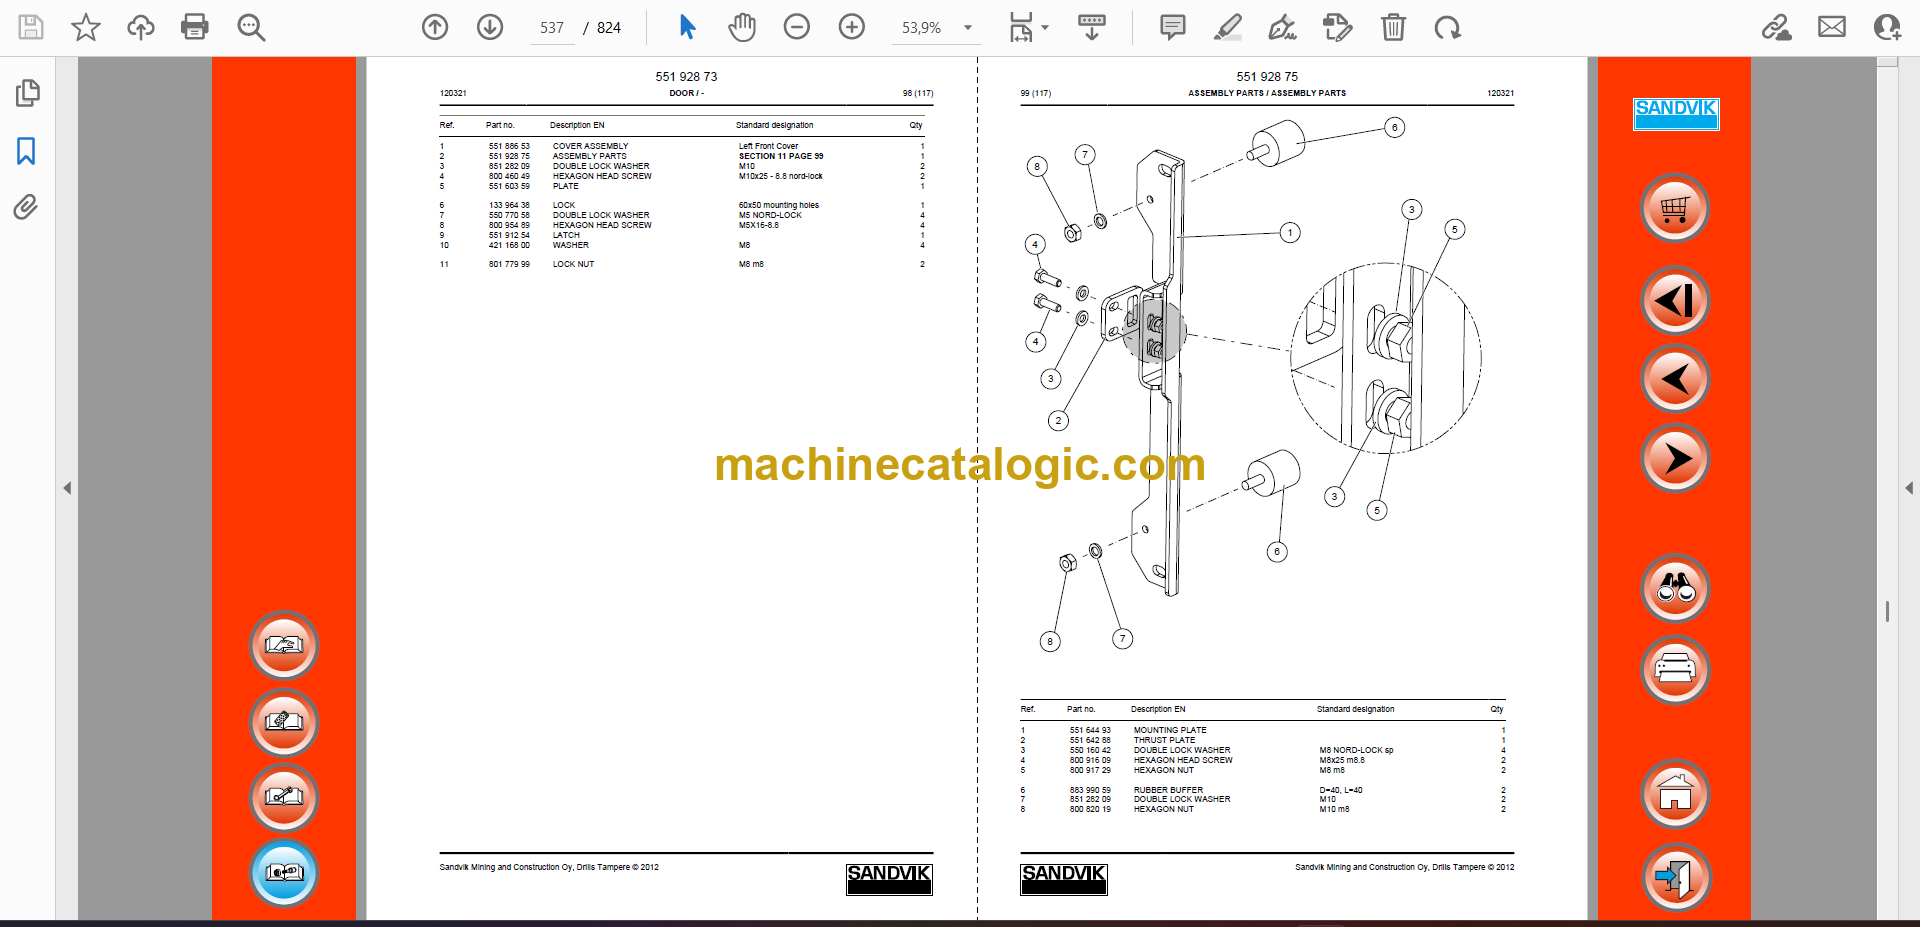Image resolution: width=1920 pixels, height=927 pixels.
Task: Go back with the left arrow round button
Action: coord(1675,379)
